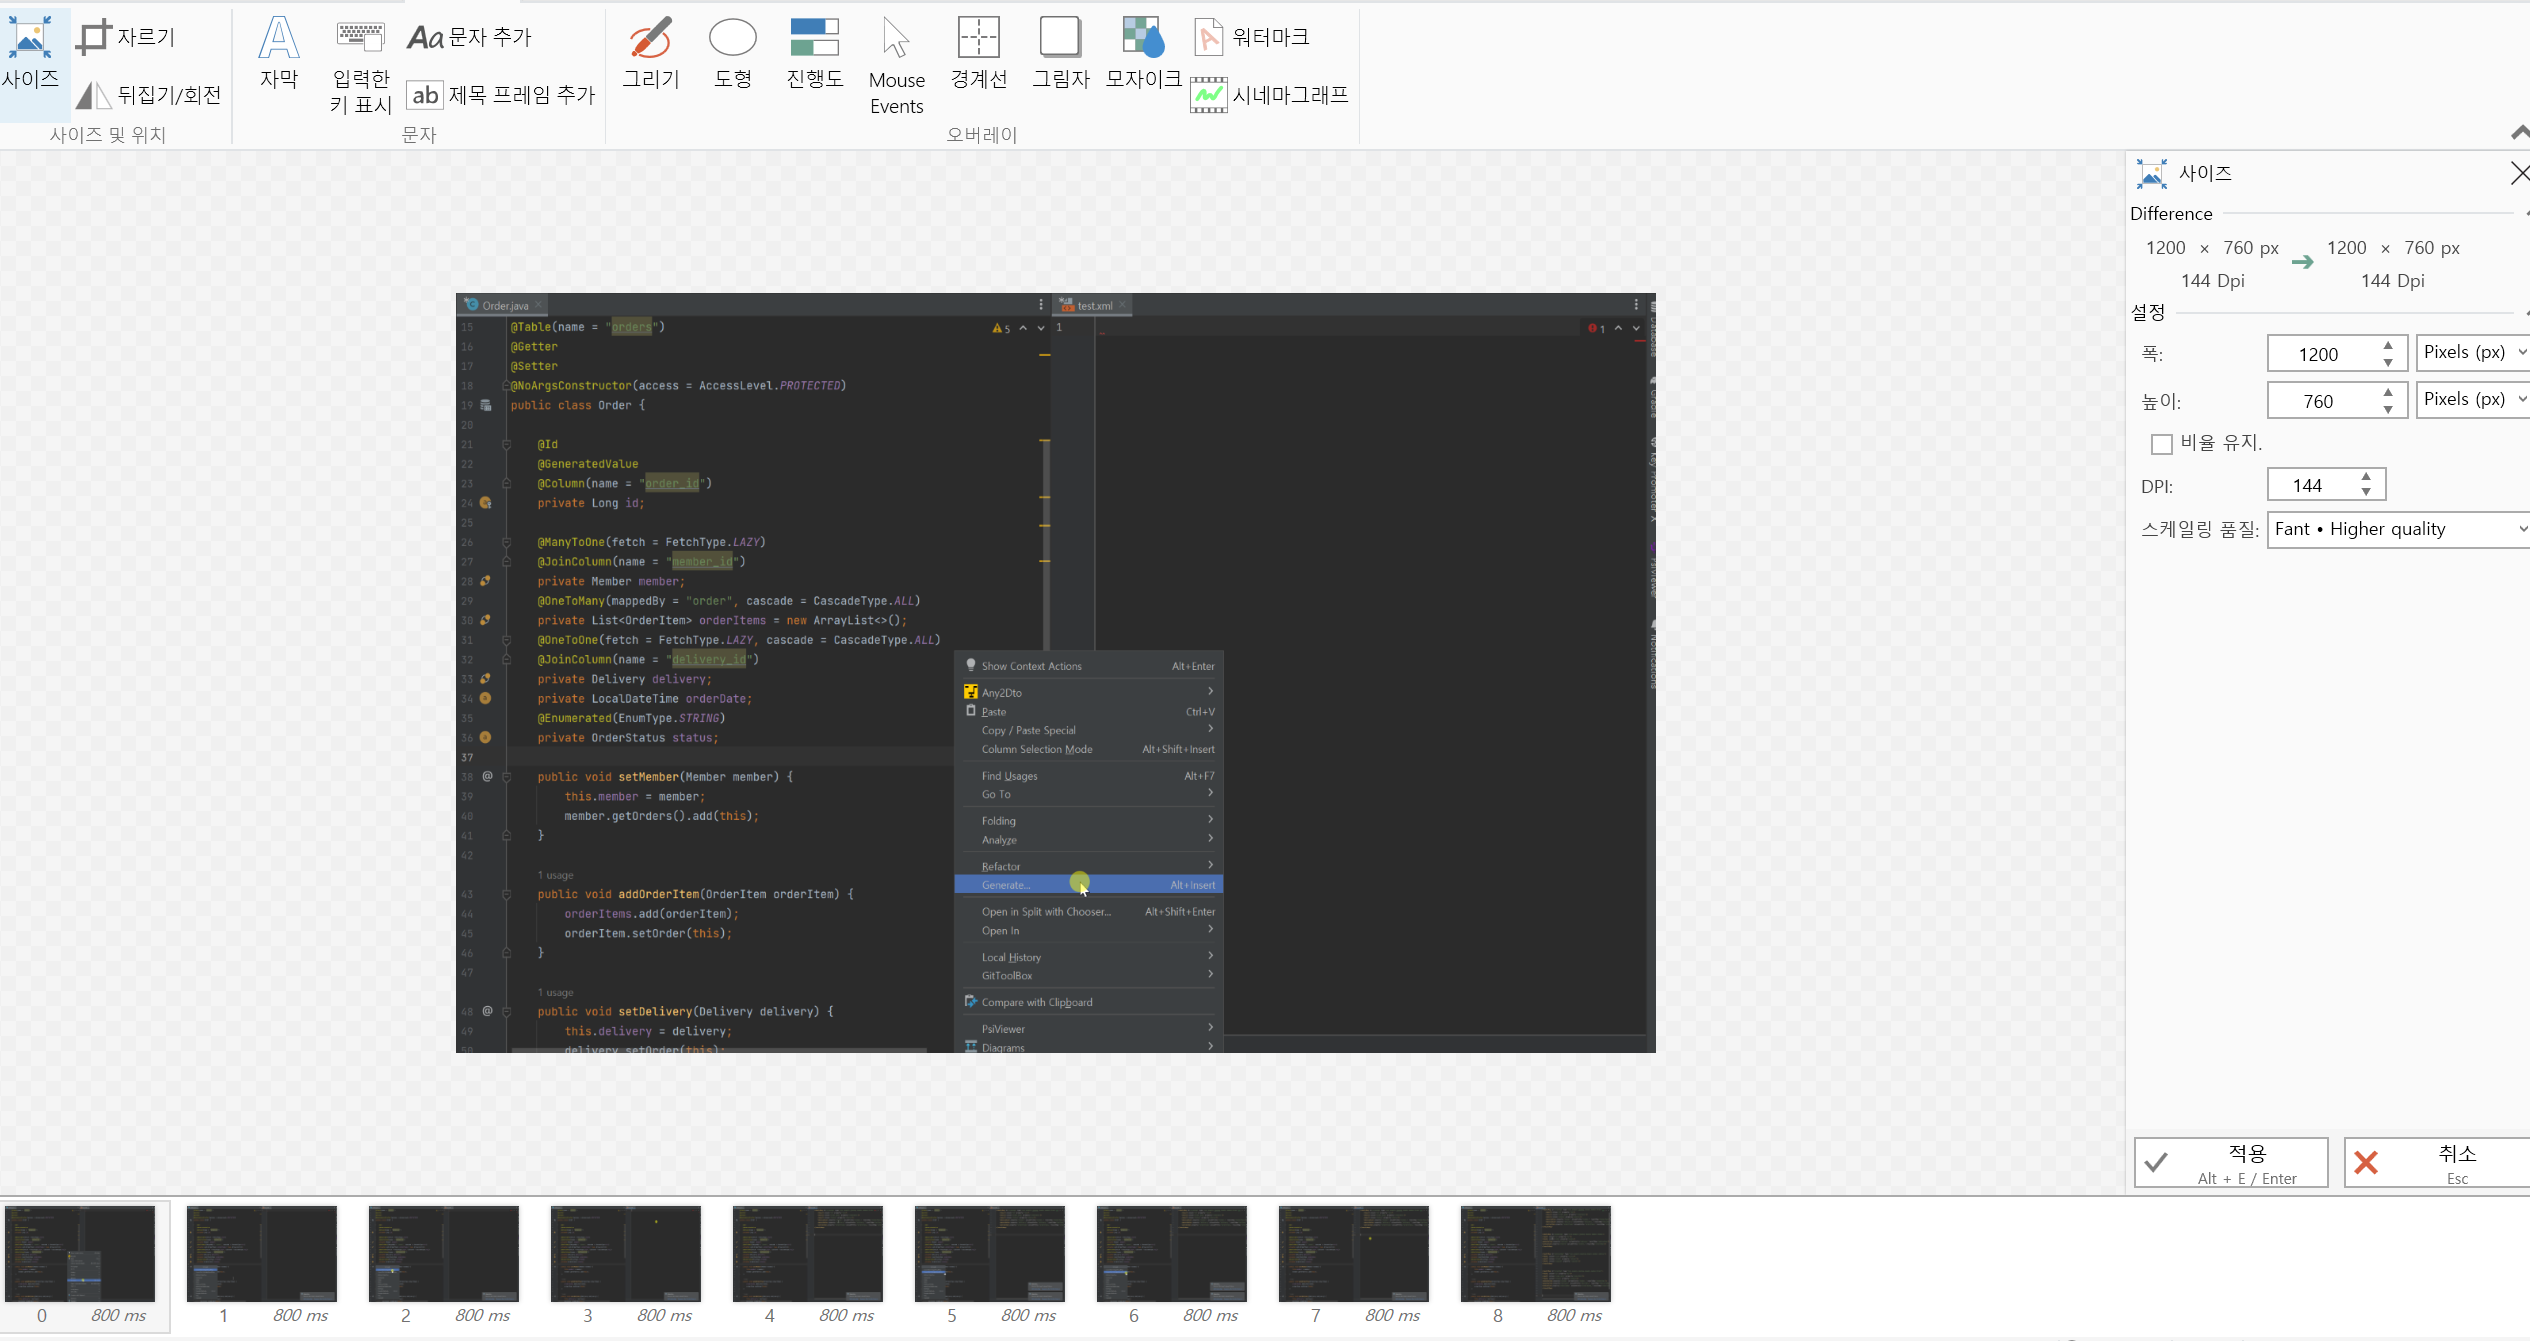The image size is (2530, 1341).
Task: Open the 시네마그래프 cinemagraph tool
Action: pos(1270,95)
